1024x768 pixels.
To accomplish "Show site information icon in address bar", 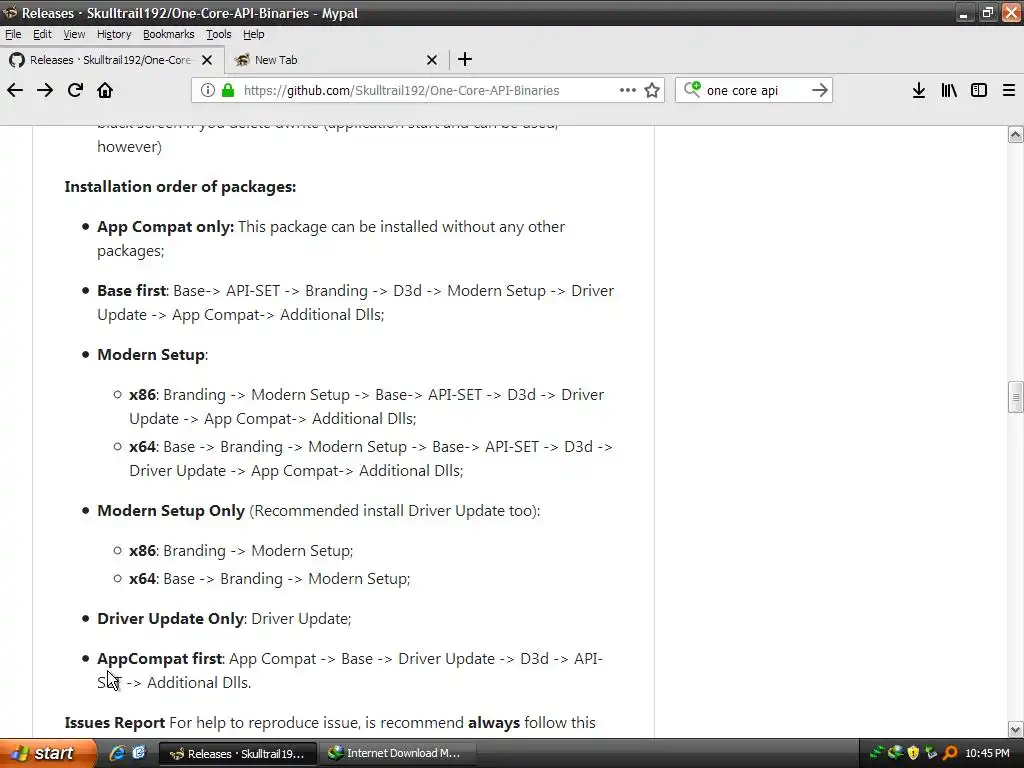I will (208, 90).
